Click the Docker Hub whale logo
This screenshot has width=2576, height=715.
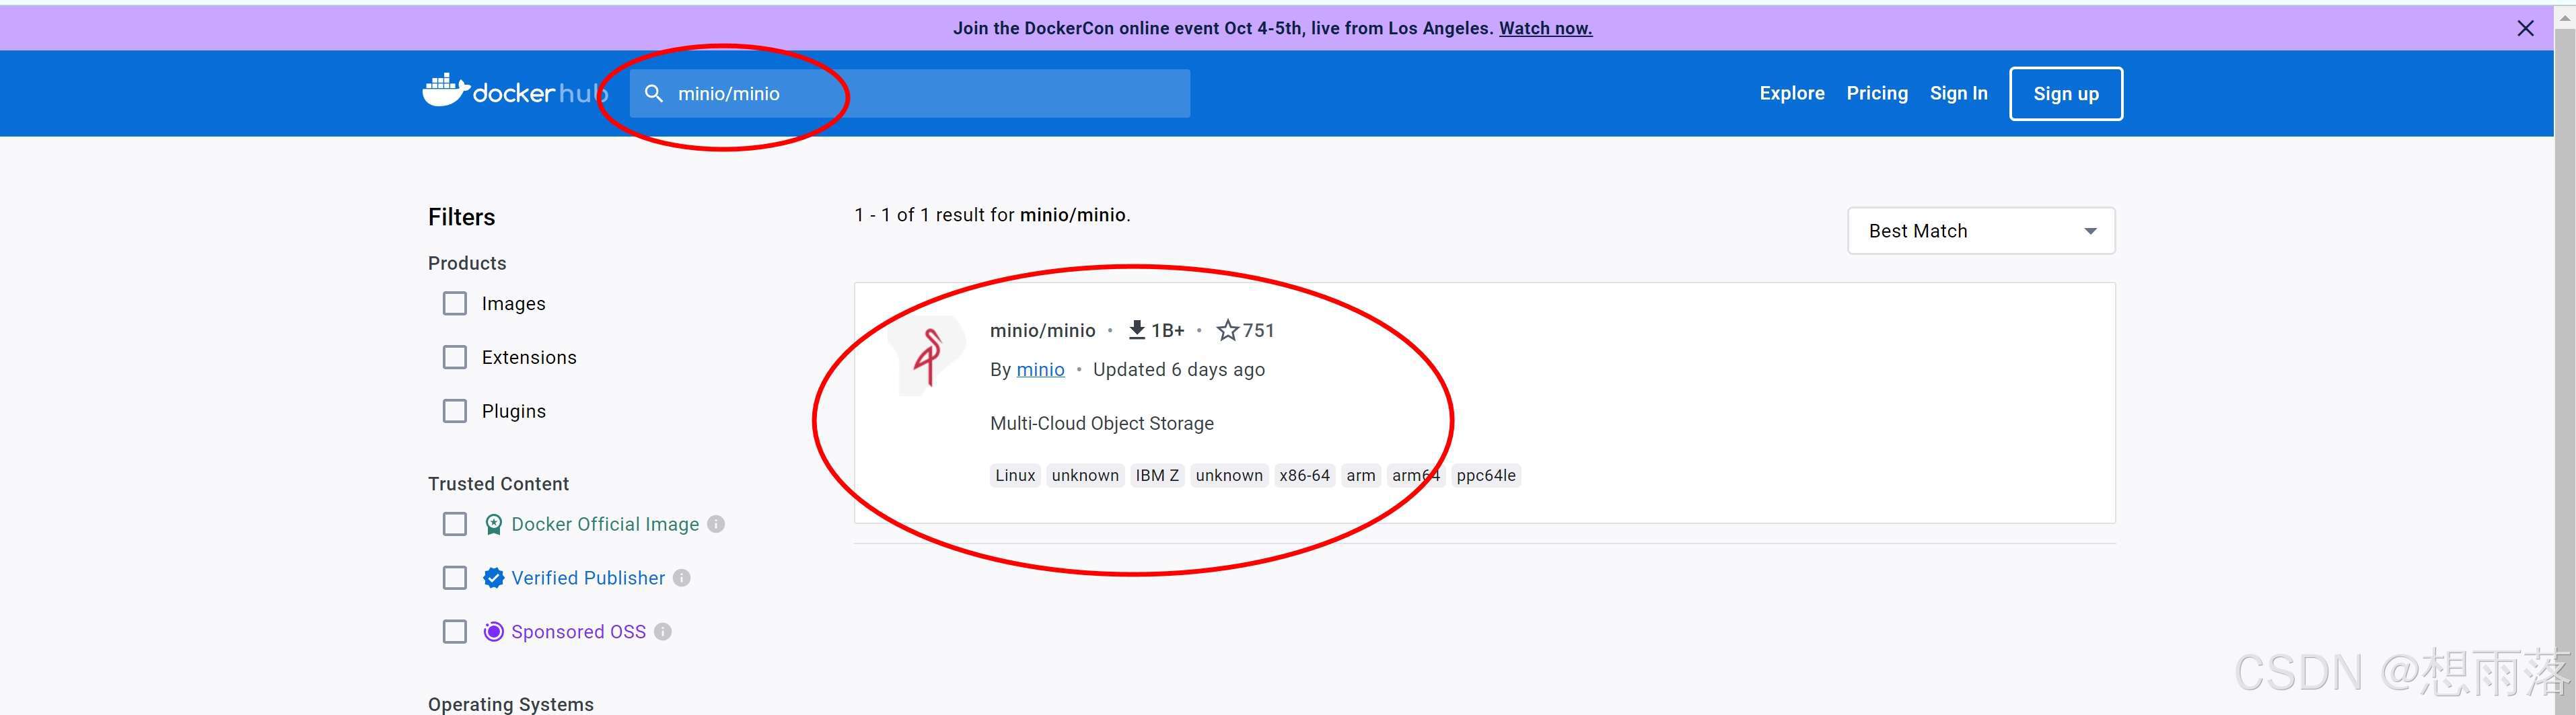point(446,90)
